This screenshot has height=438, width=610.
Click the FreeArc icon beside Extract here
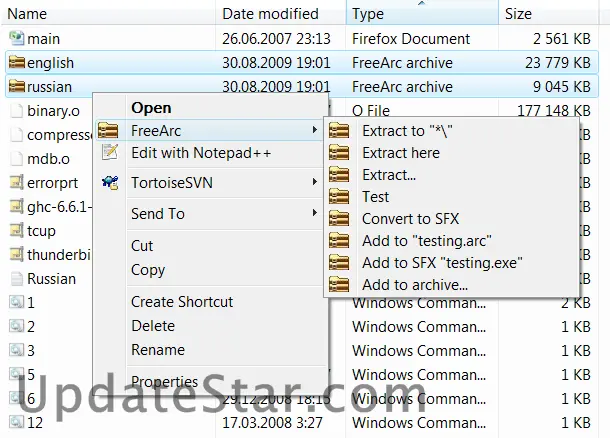[x=339, y=152]
